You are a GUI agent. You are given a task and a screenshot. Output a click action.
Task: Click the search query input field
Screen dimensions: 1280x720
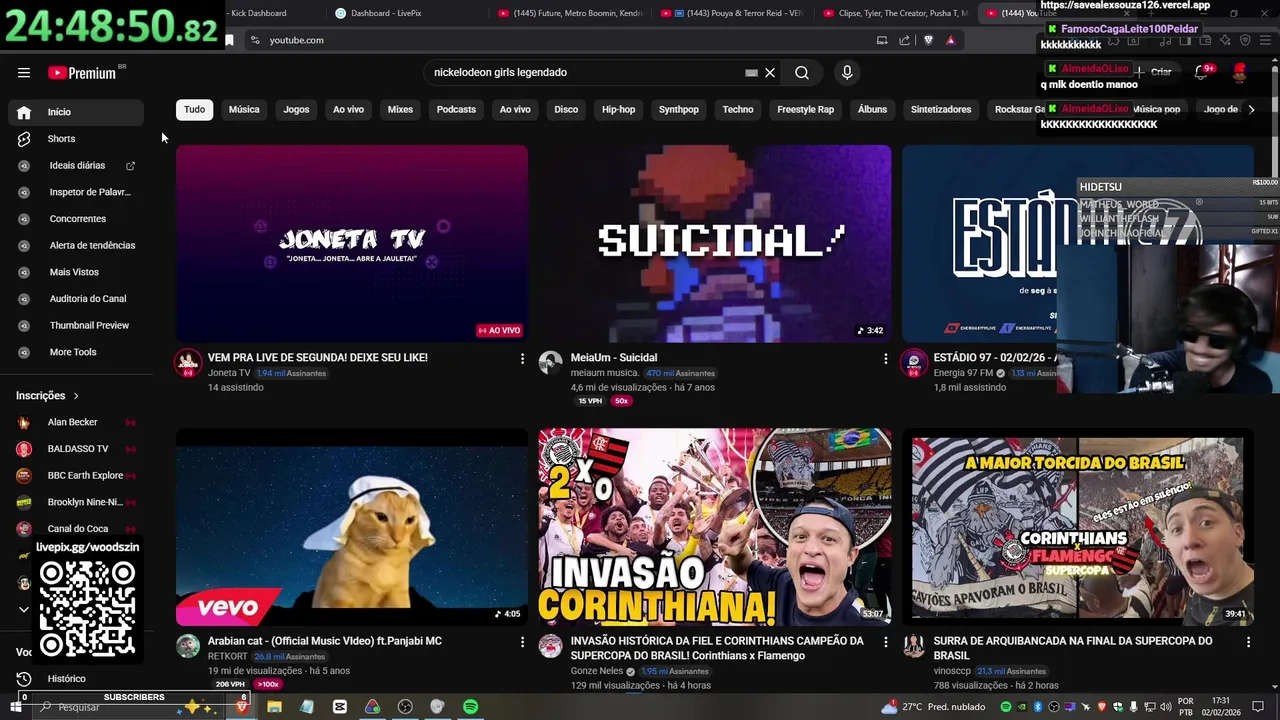pyautogui.click(x=585, y=73)
